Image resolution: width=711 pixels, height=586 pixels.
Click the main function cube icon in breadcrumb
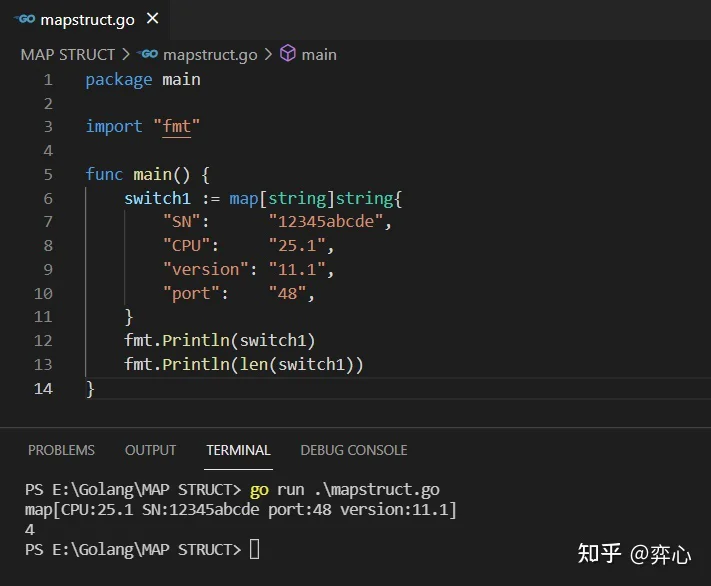tap(288, 54)
